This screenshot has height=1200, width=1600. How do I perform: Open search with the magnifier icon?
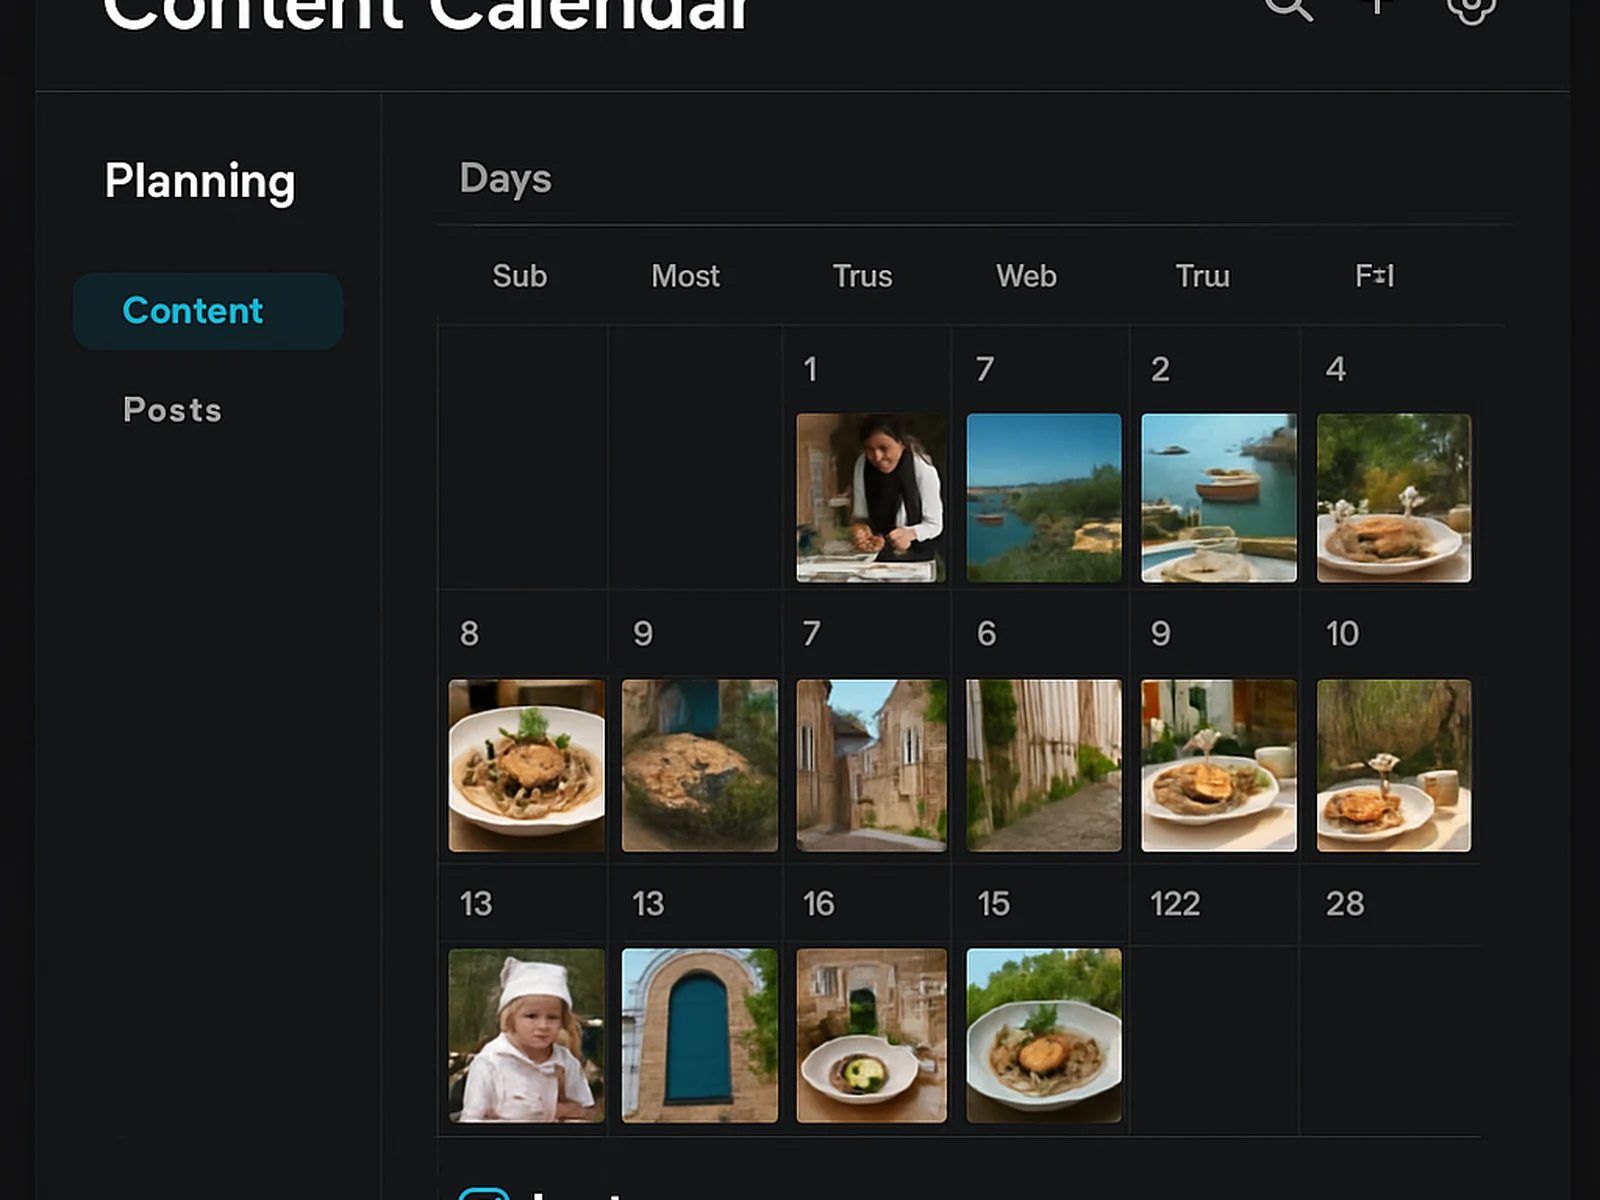(1288, 8)
